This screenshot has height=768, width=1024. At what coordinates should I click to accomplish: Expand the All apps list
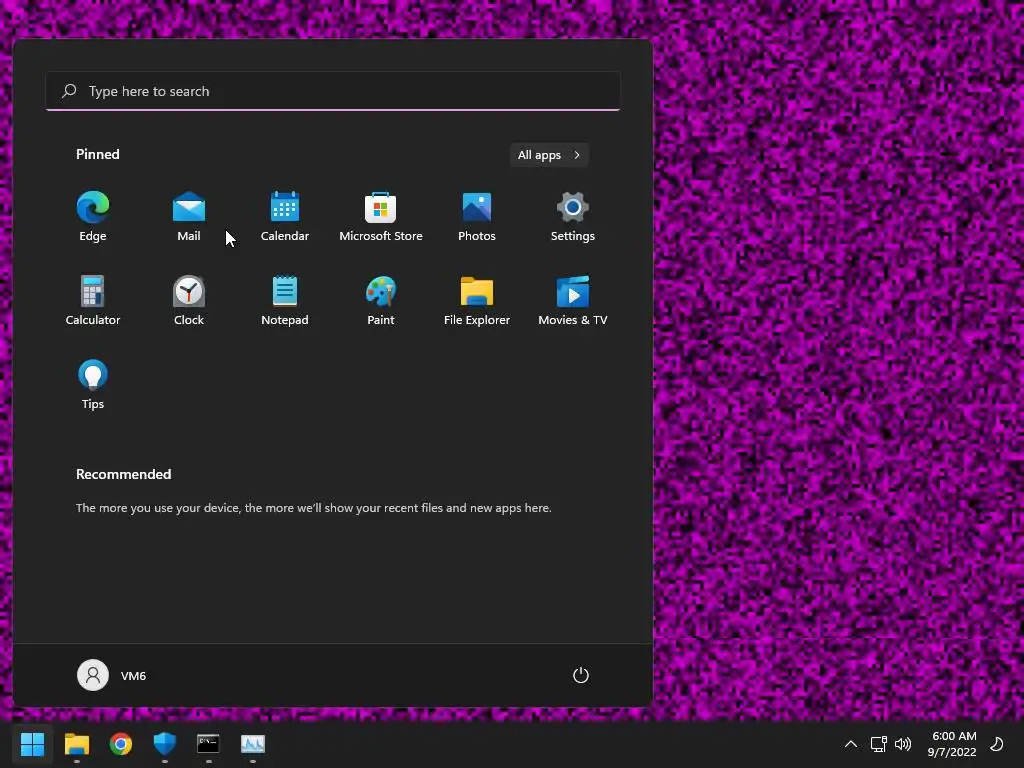[549, 155]
